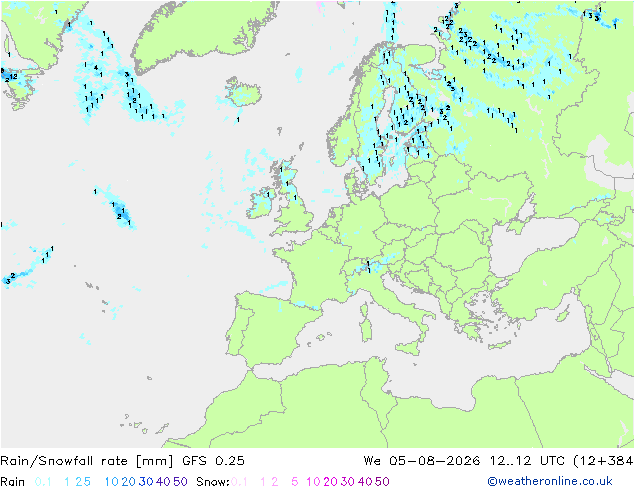Click the "Rain/Snowfall rate [mm]" title text

[x=87, y=461]
